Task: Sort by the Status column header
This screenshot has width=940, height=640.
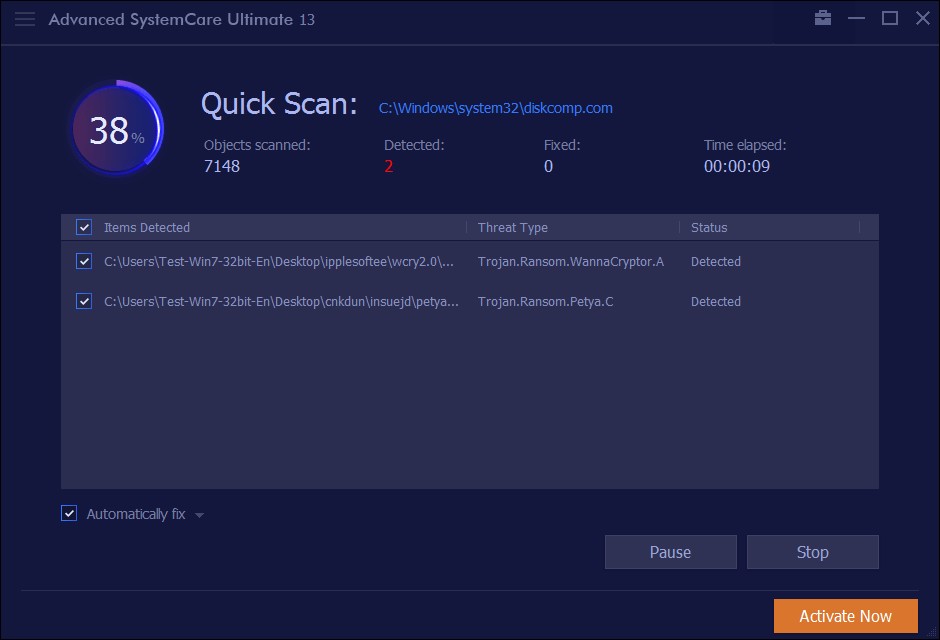Action: point(709,227)
